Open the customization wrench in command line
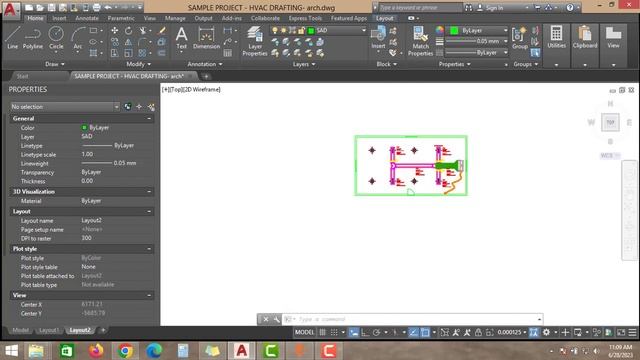This screenshot has height=360, width=640. 276,319
